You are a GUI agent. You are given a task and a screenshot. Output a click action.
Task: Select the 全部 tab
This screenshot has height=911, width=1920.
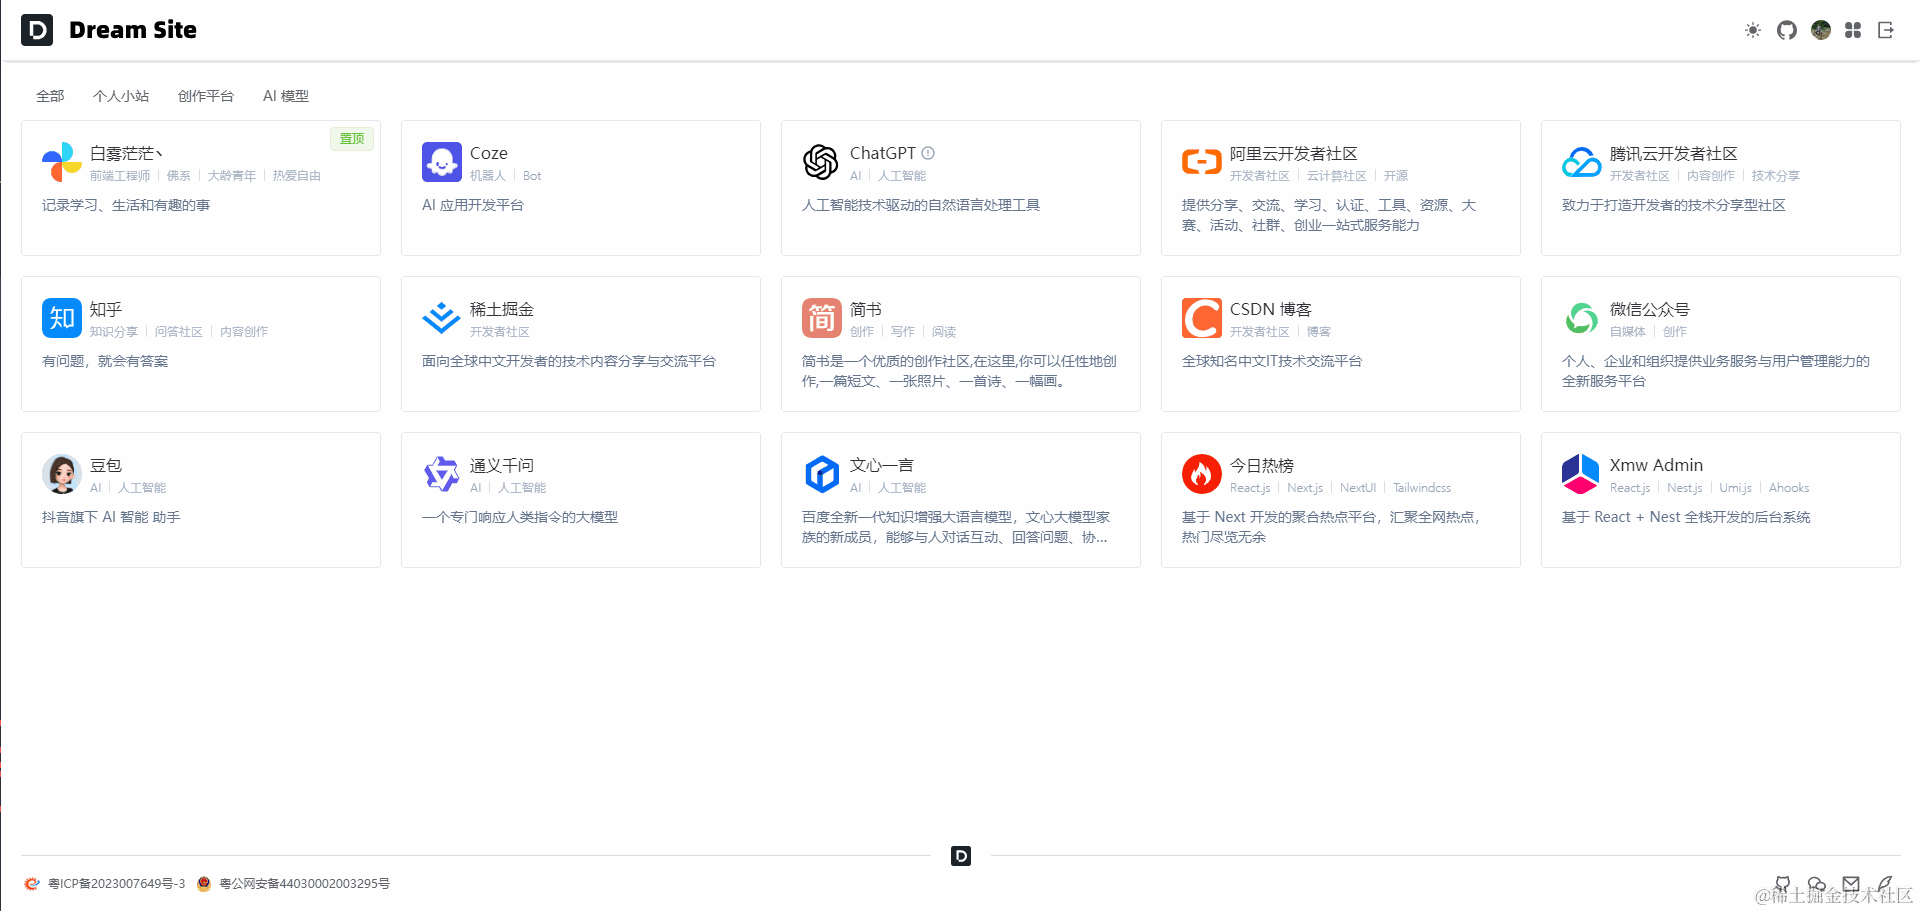[x=50, y=96]
